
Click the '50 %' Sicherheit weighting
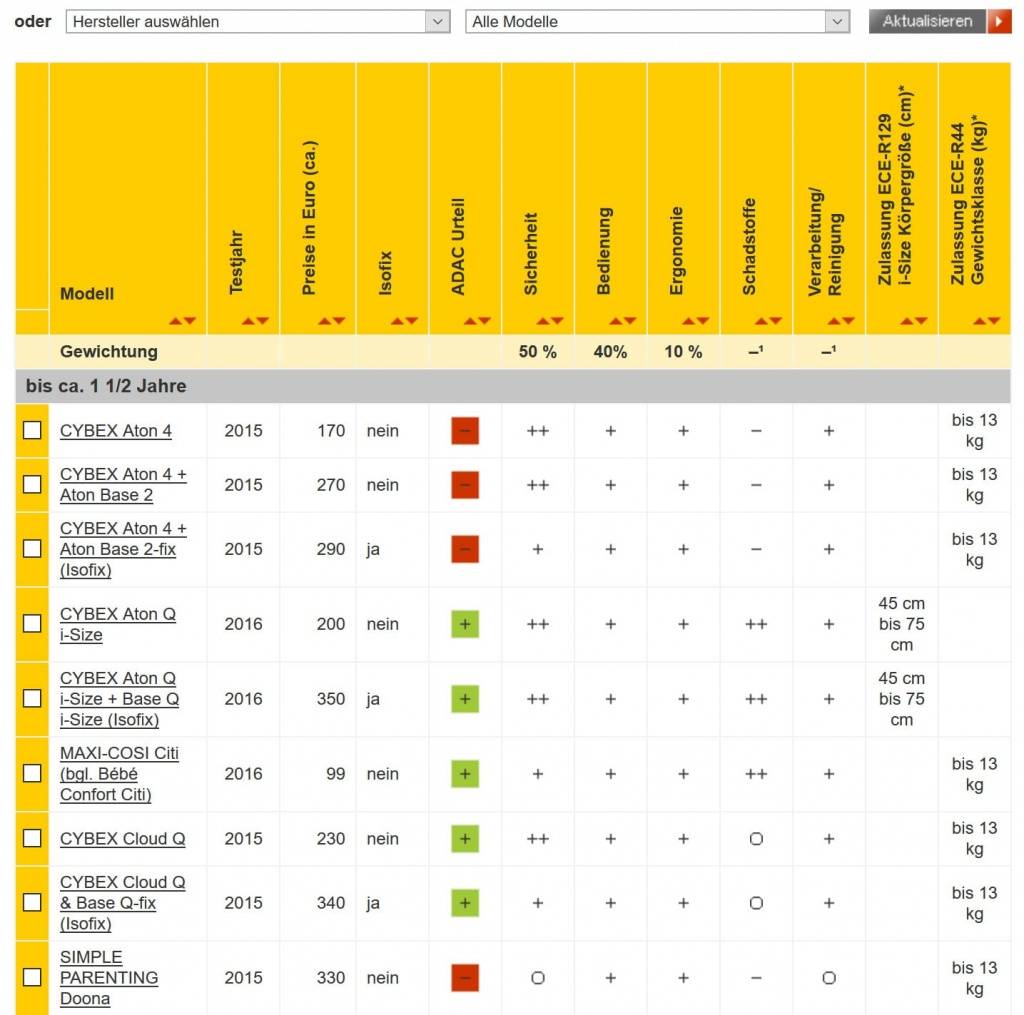(x=537, y=352)
